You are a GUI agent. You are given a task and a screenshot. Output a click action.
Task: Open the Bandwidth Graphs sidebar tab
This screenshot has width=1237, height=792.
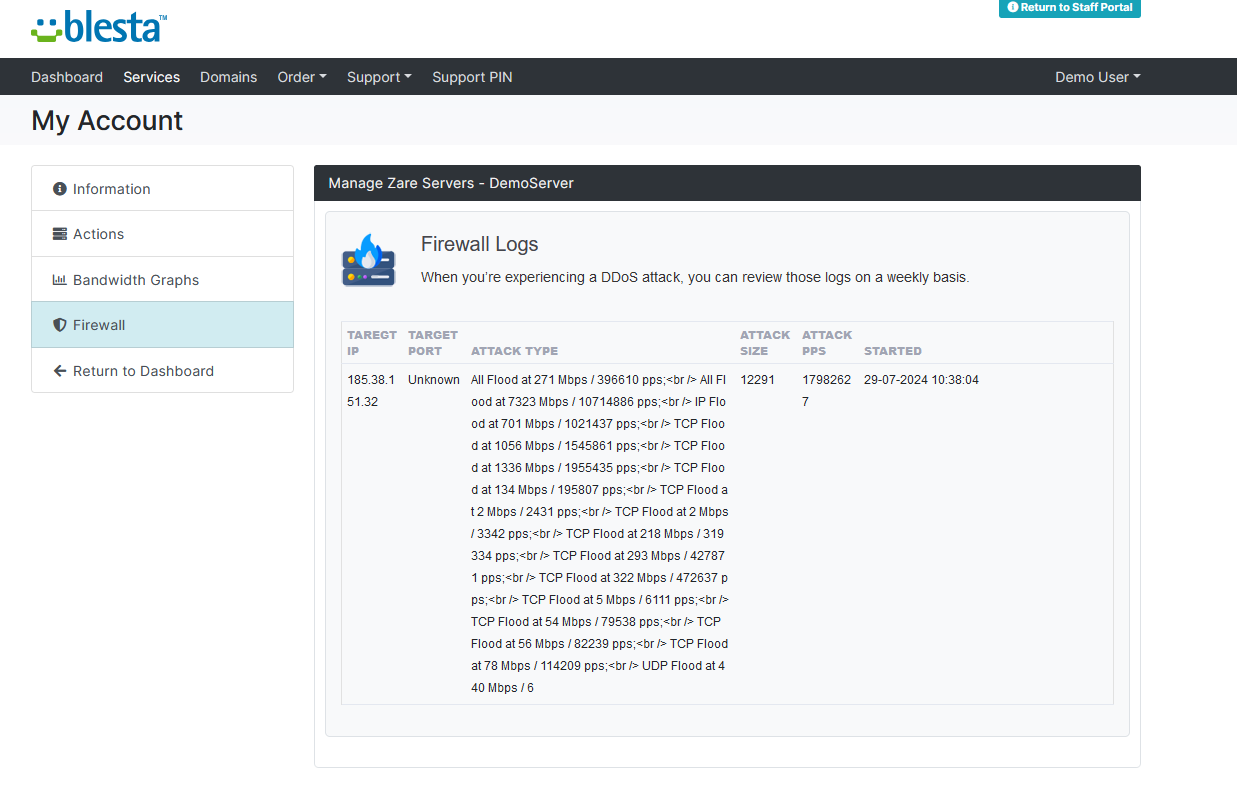pos(163,280)
